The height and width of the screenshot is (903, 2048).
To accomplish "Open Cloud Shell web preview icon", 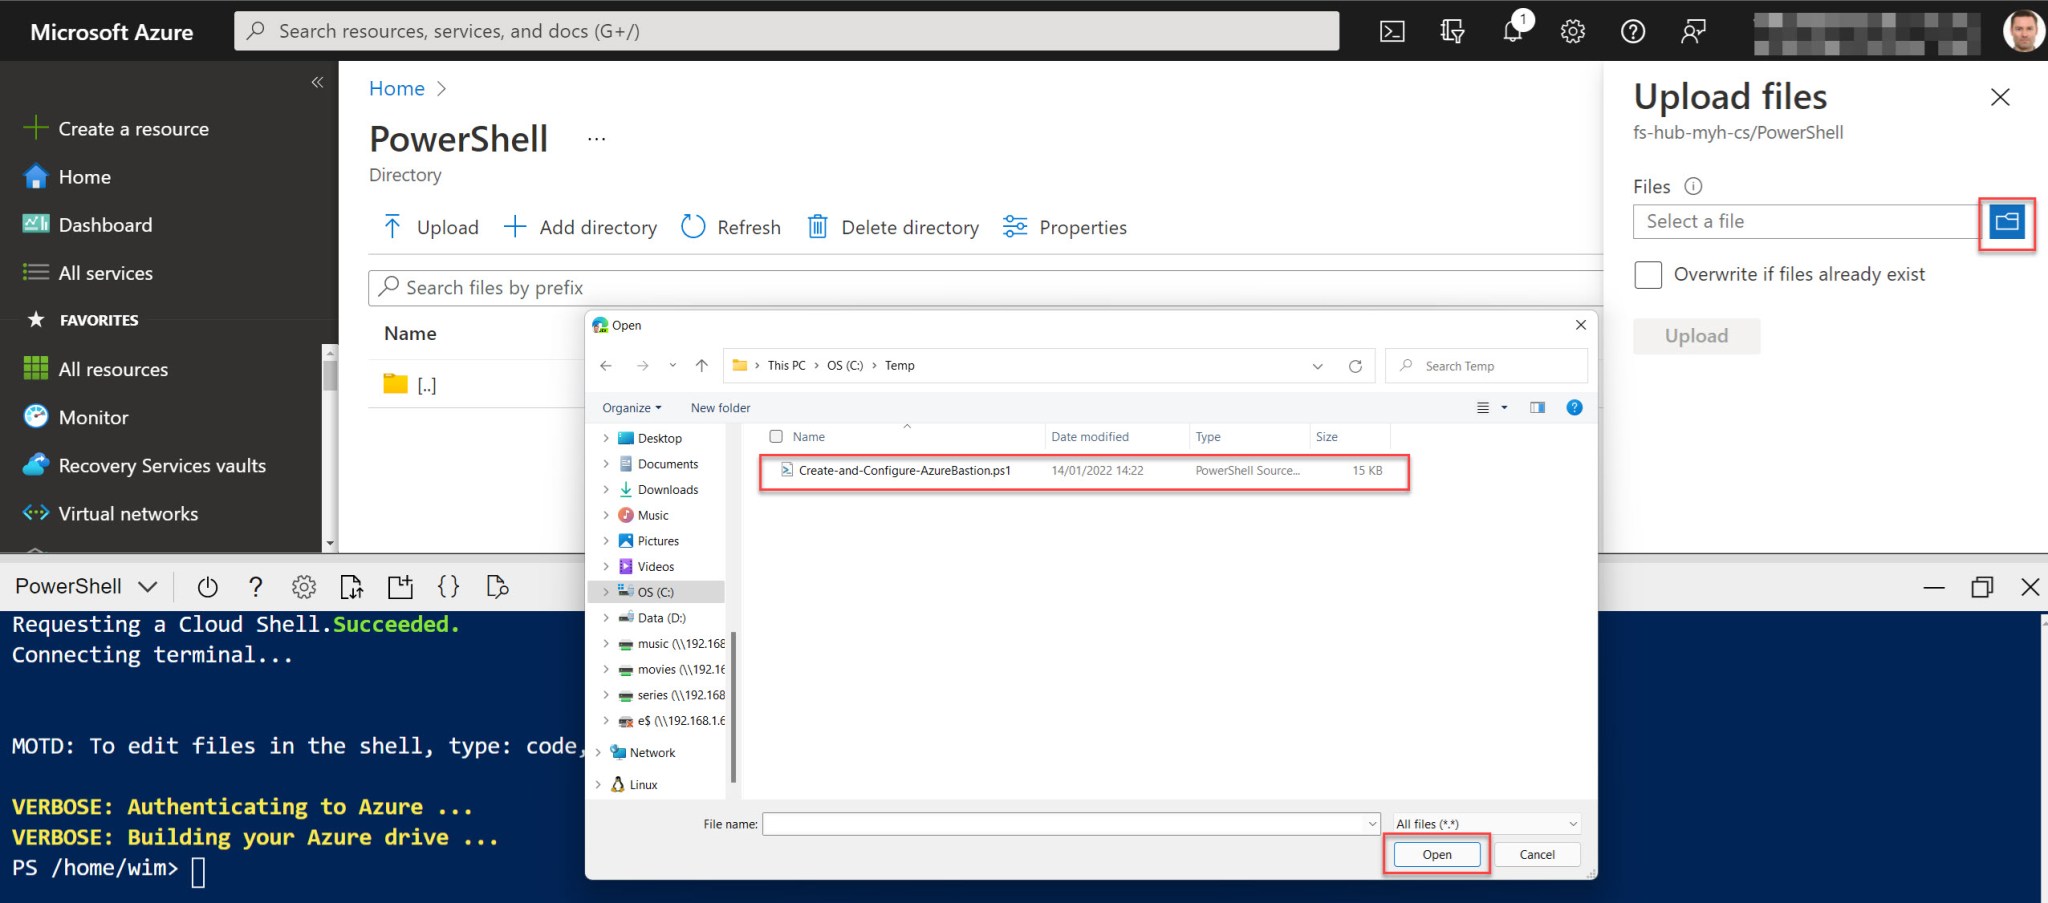I will [497, 587].
